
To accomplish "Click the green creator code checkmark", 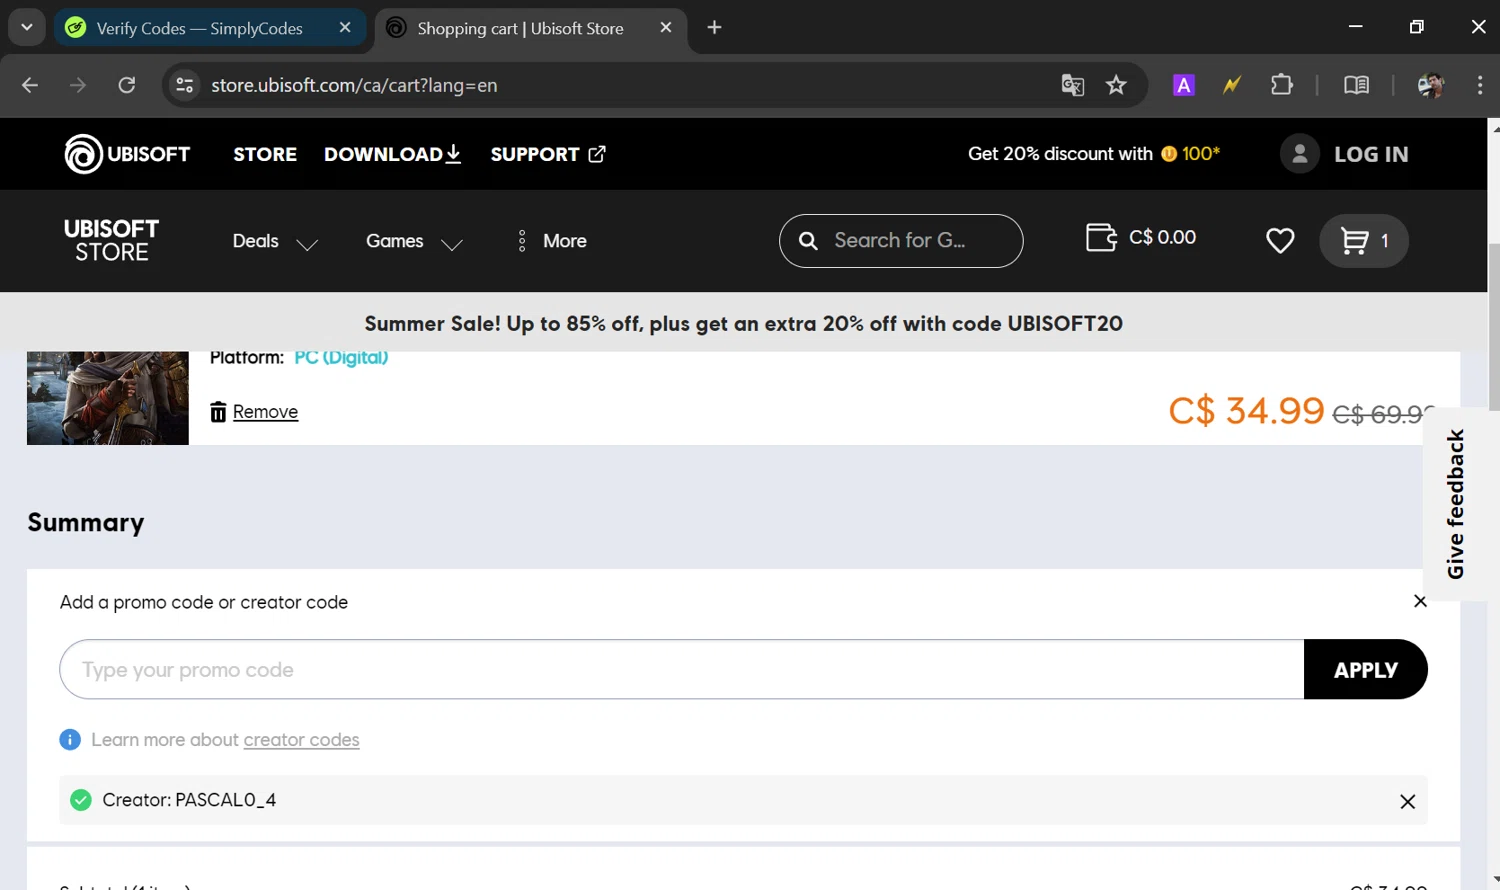I will [81, 800].
